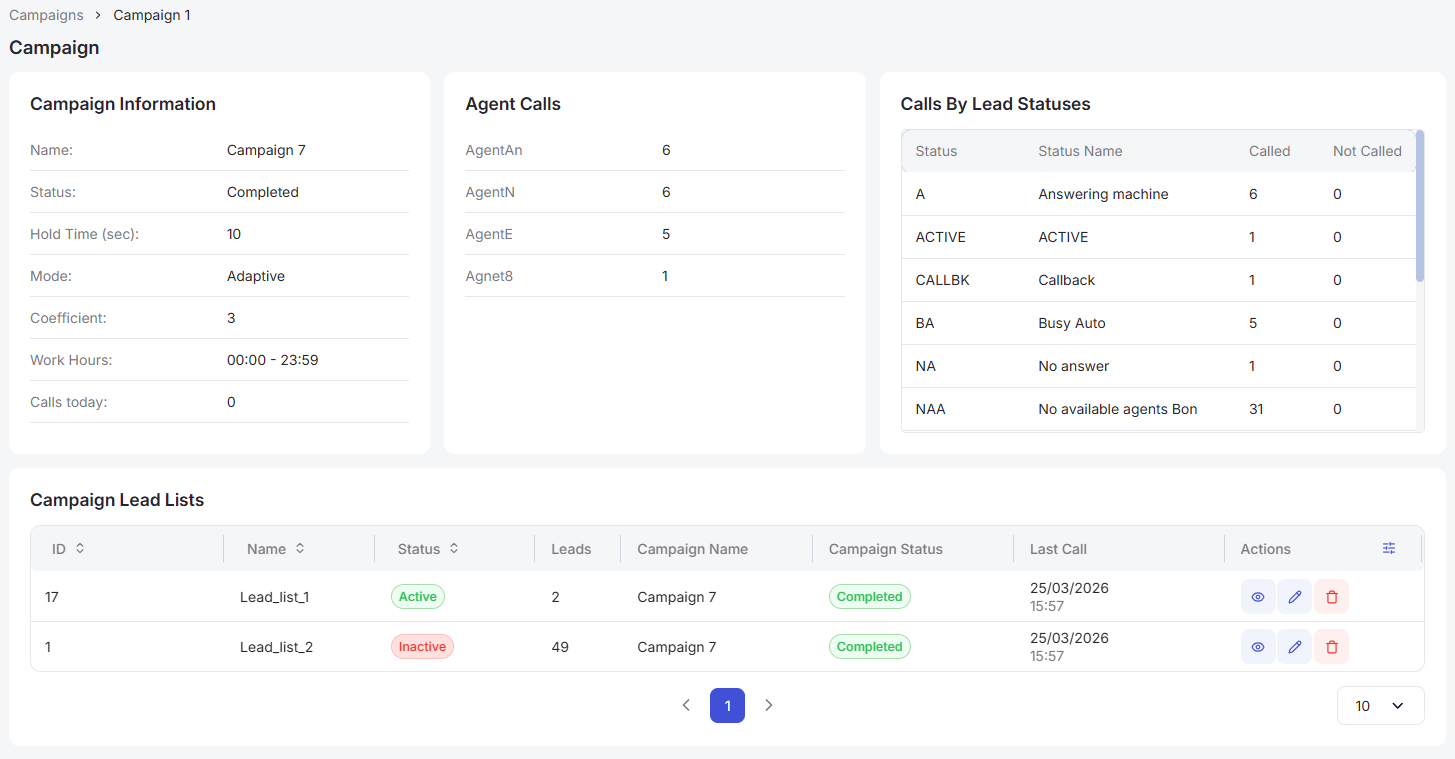This screenshot has height=759, width=1455.
Task: Go to previous page arrow
Action: pos(686,705)
